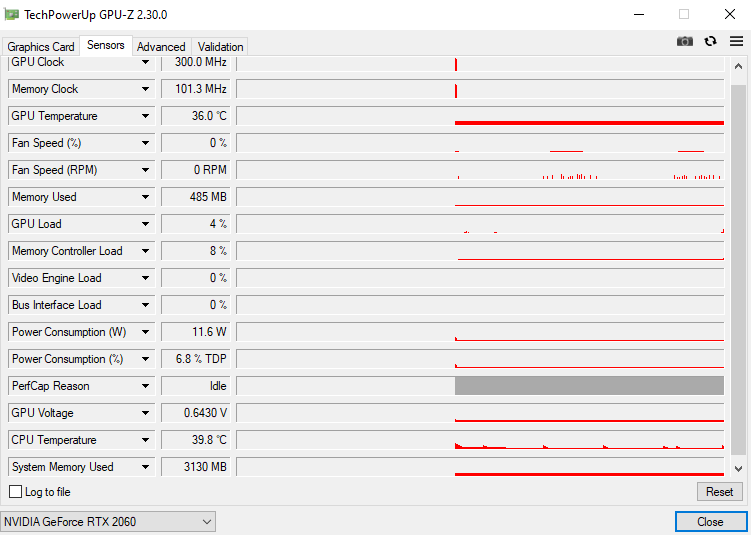Open the Advanced tab
This screenshot has width=751, height=535.
(161, 47)
